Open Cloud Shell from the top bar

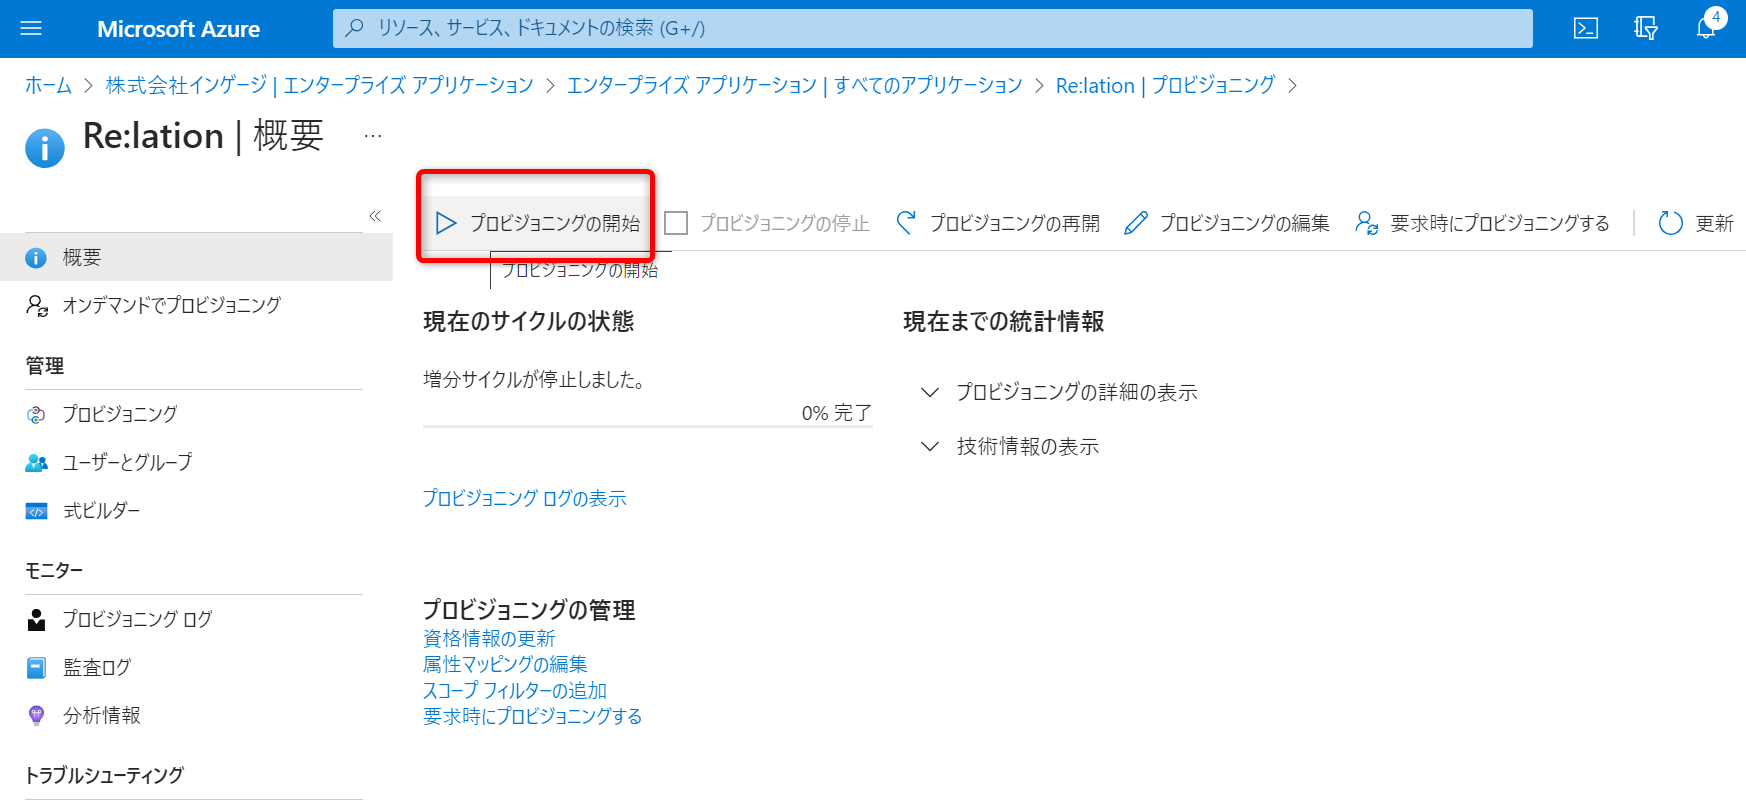pyautogui.click(x=1586, y=28)
